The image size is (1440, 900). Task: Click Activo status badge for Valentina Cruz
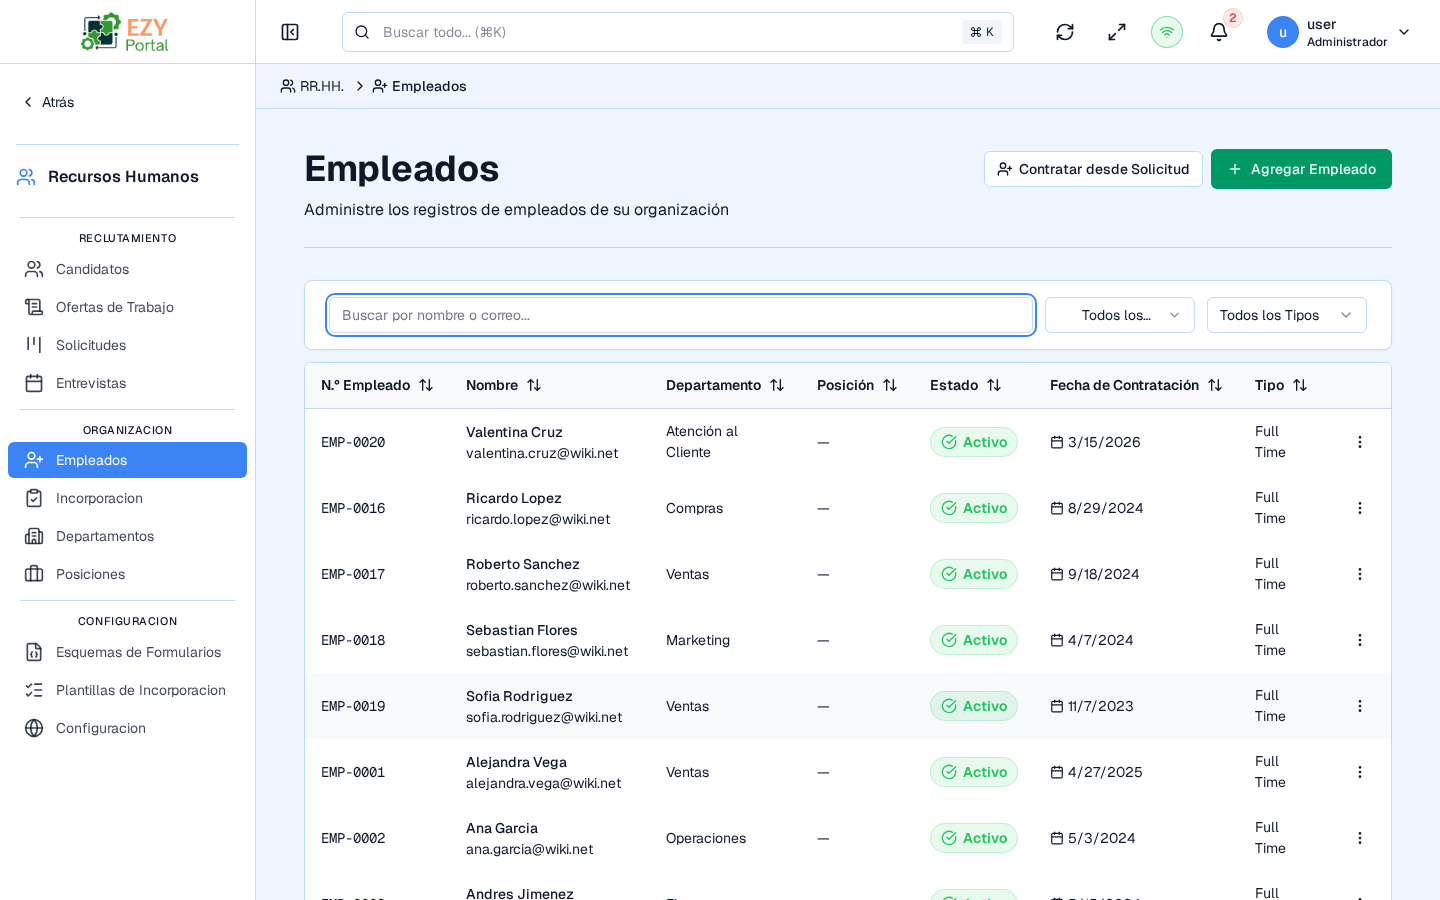(974, 442)
